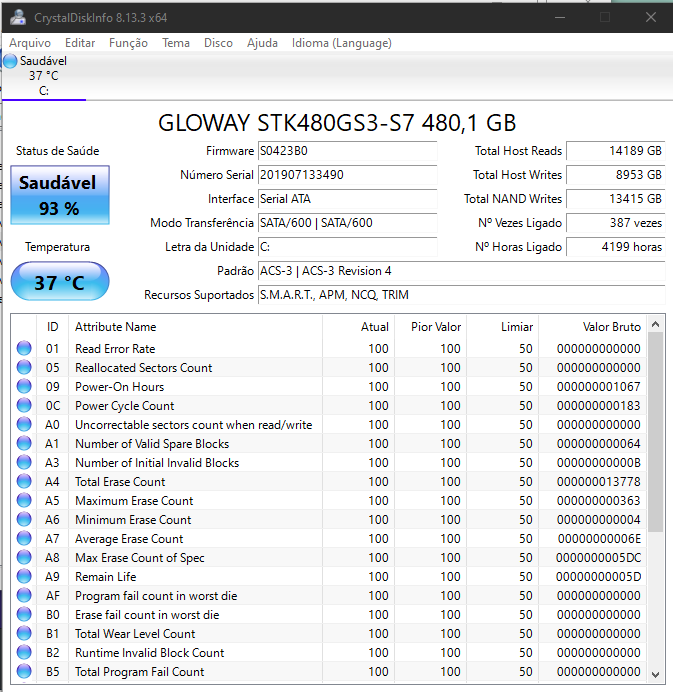The height and width of the screenshot is (692, 673).
Task: Click Total Host Writes value 8953 GB
Action: (616, 175)
